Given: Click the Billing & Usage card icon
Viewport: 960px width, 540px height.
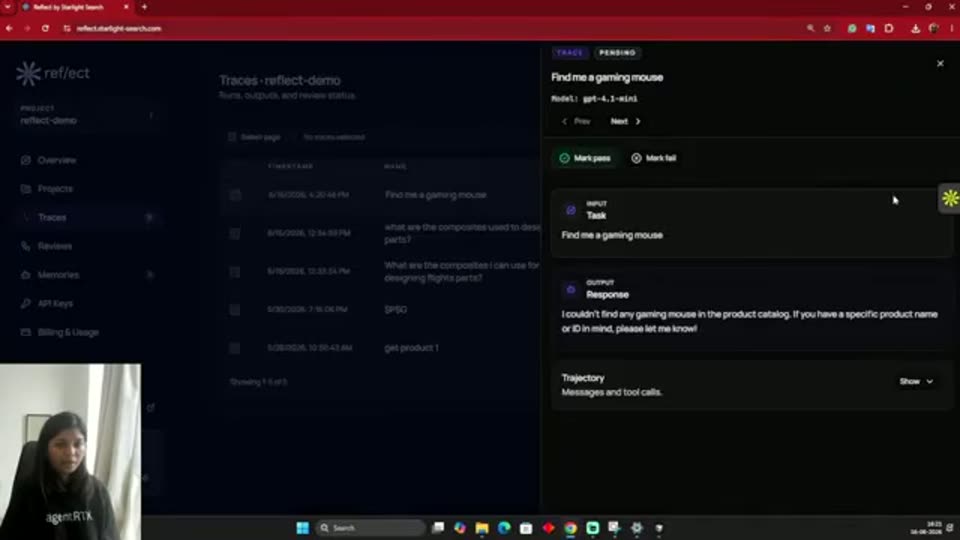Looking at the screenshot, I should click(26, 332).
